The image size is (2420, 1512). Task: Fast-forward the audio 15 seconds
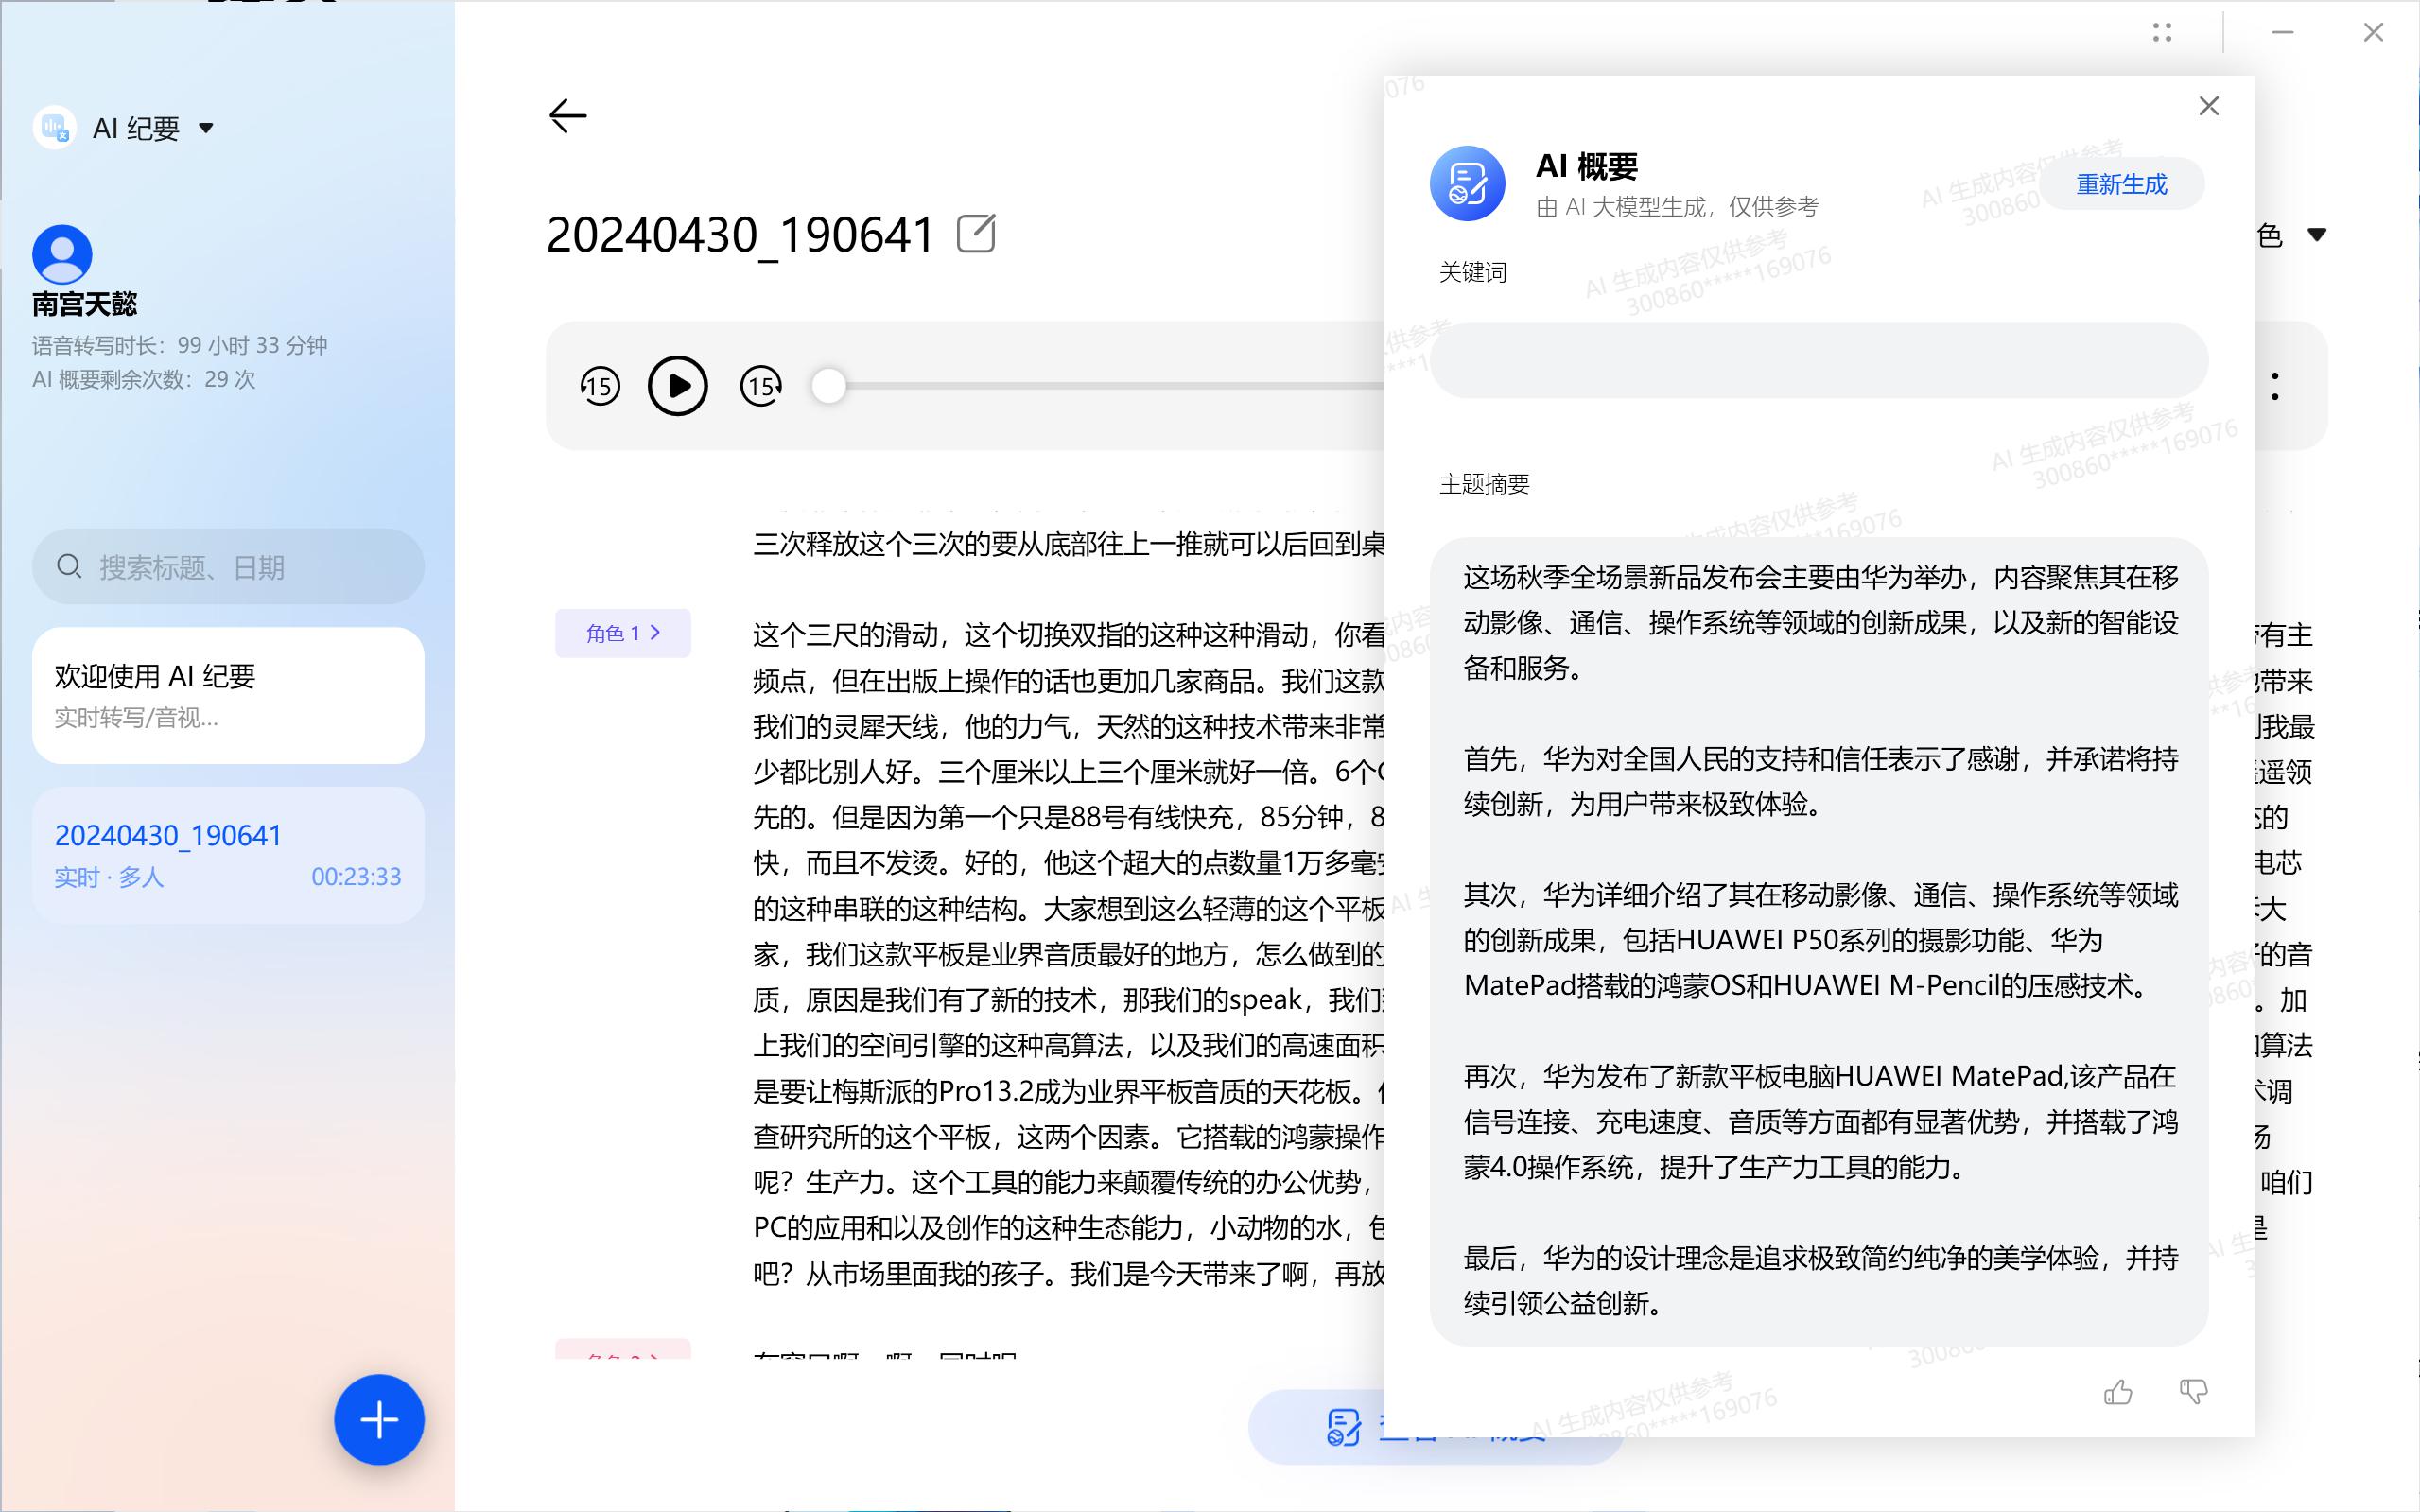click(x=761, y=385)
